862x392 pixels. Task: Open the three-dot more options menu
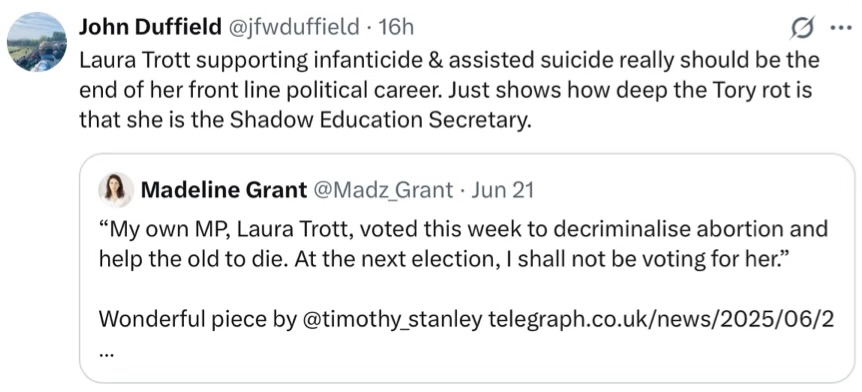840,29
